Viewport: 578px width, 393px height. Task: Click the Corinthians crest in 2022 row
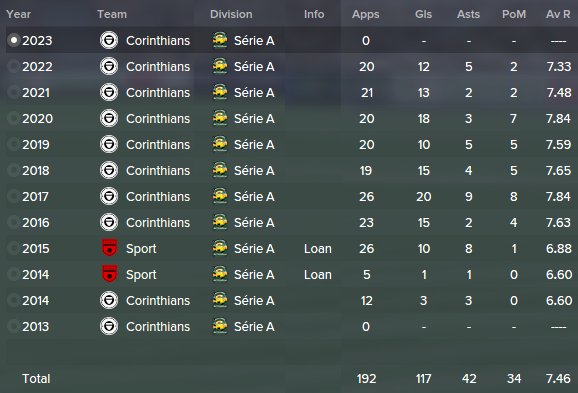[109, 66]
